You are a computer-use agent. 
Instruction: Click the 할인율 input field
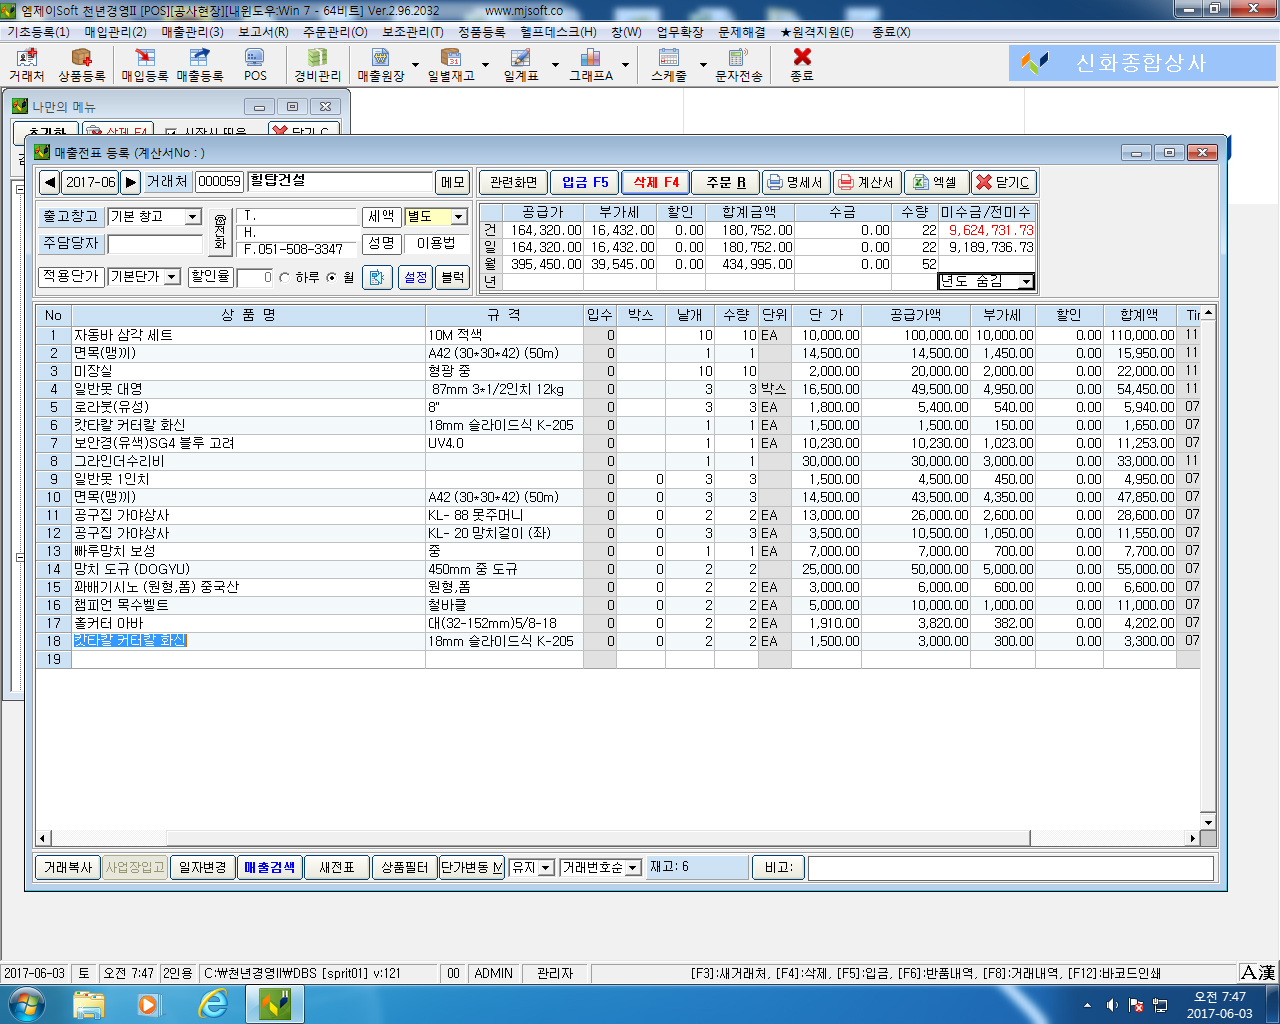pyautogui.click(x=254, y=277)
